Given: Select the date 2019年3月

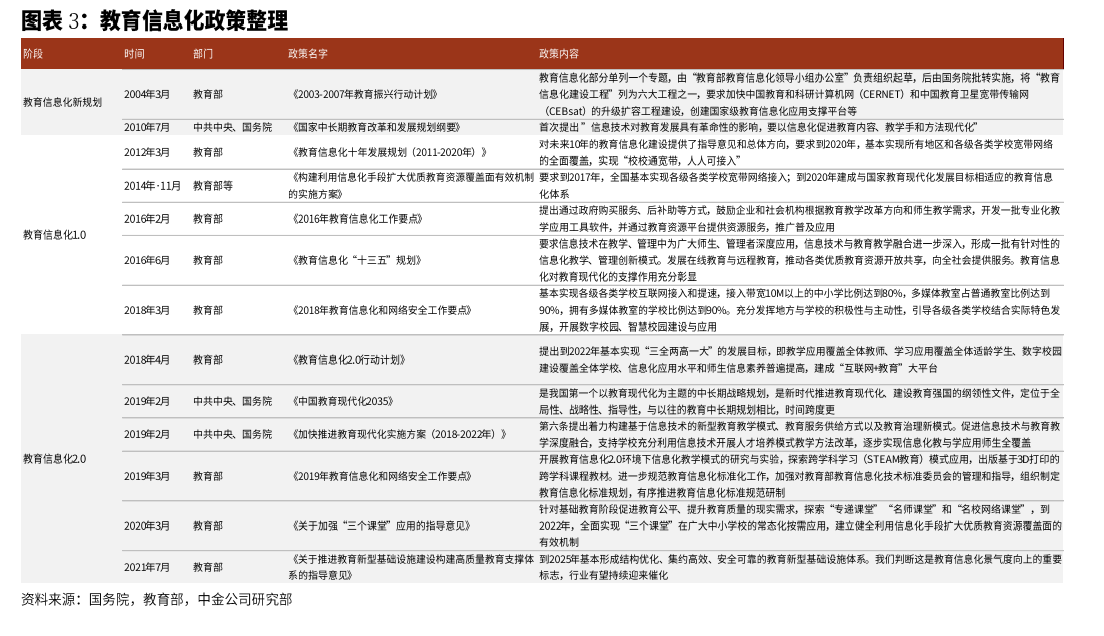Looking at the screenshot, I should pos(147,476).
